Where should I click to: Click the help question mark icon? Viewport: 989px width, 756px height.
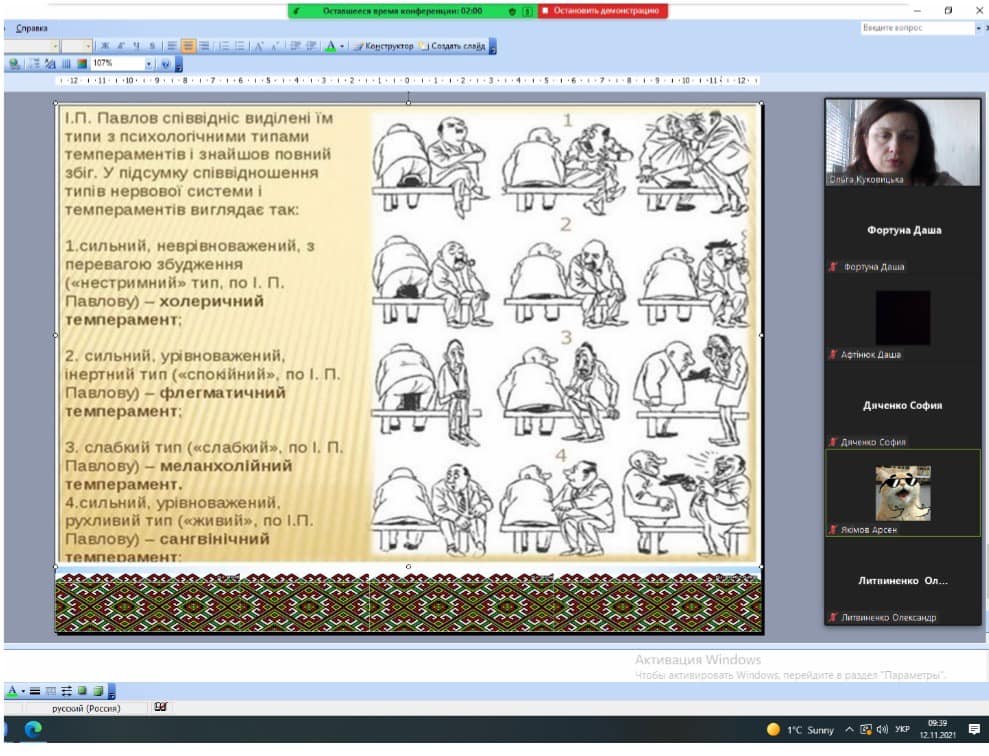pyautogui.click(x=166, y=64)
